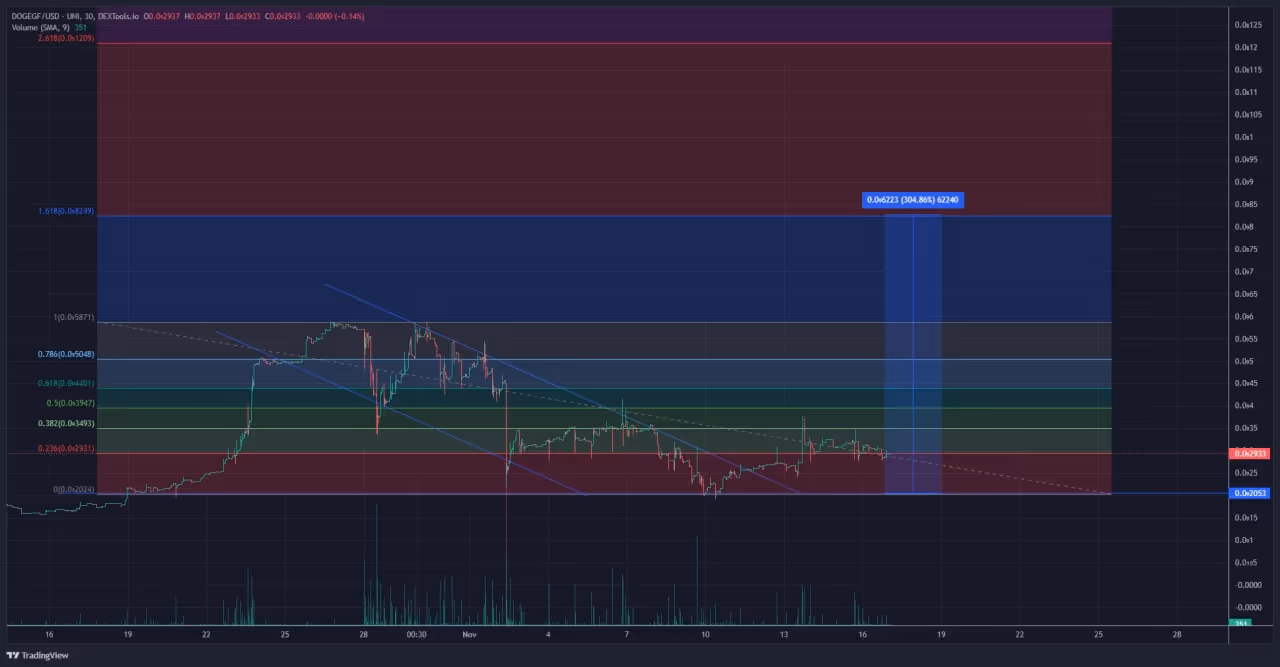Click the green volume value tag 351
The image size is (1280, 667).
click(x=1239, y=624)
